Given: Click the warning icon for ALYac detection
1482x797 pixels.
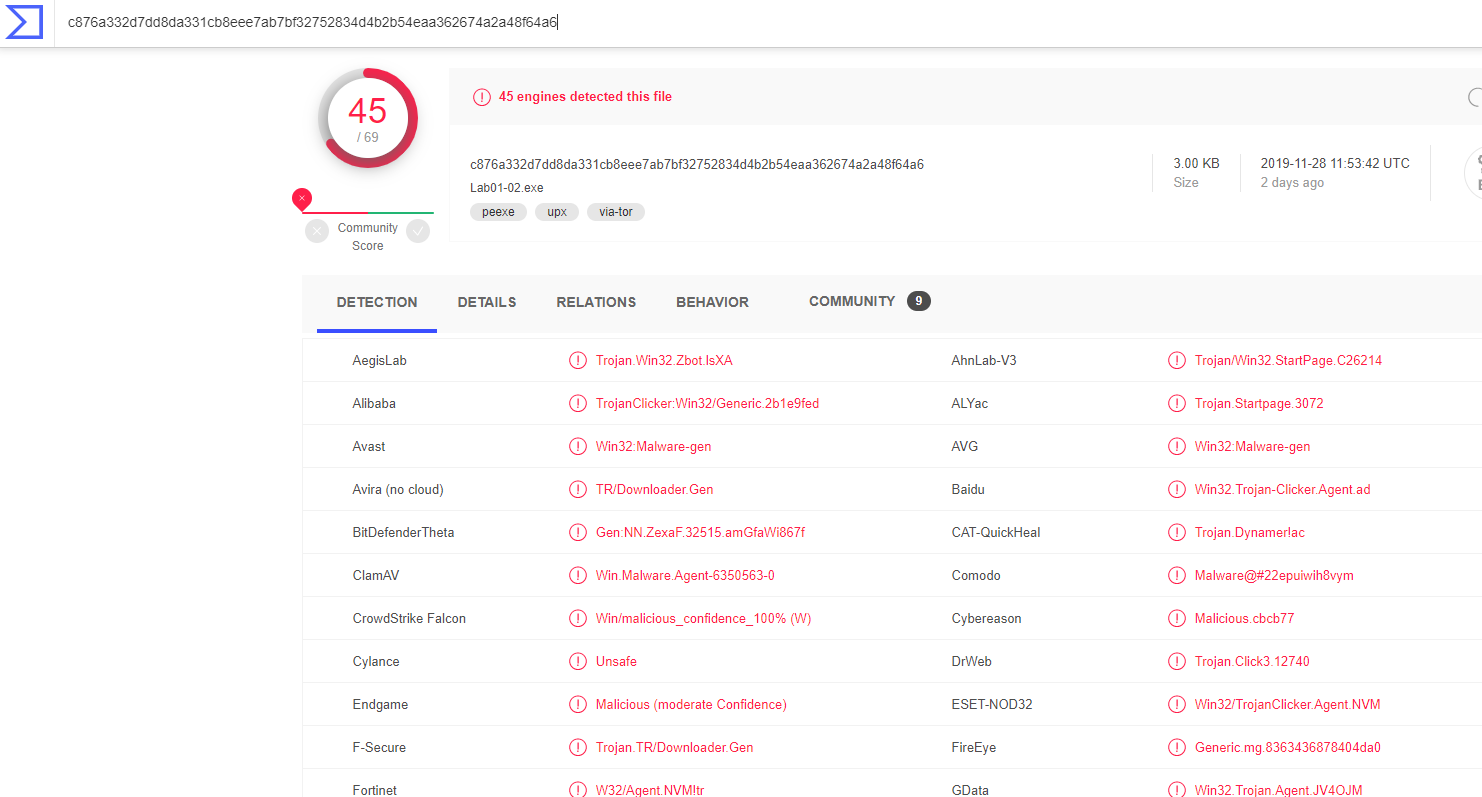Looking at the screenshot, I should (1177, 403).
